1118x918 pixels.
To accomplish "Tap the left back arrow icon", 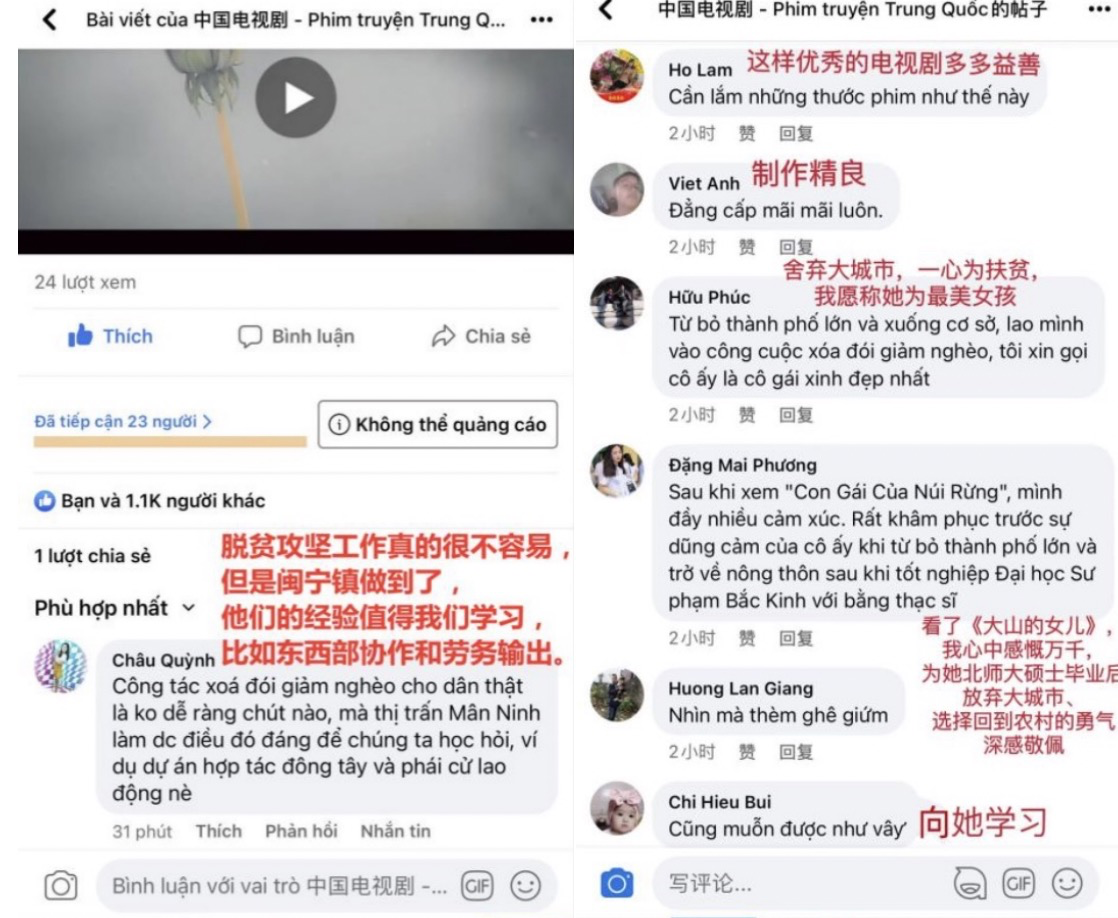I will (49, 19).
